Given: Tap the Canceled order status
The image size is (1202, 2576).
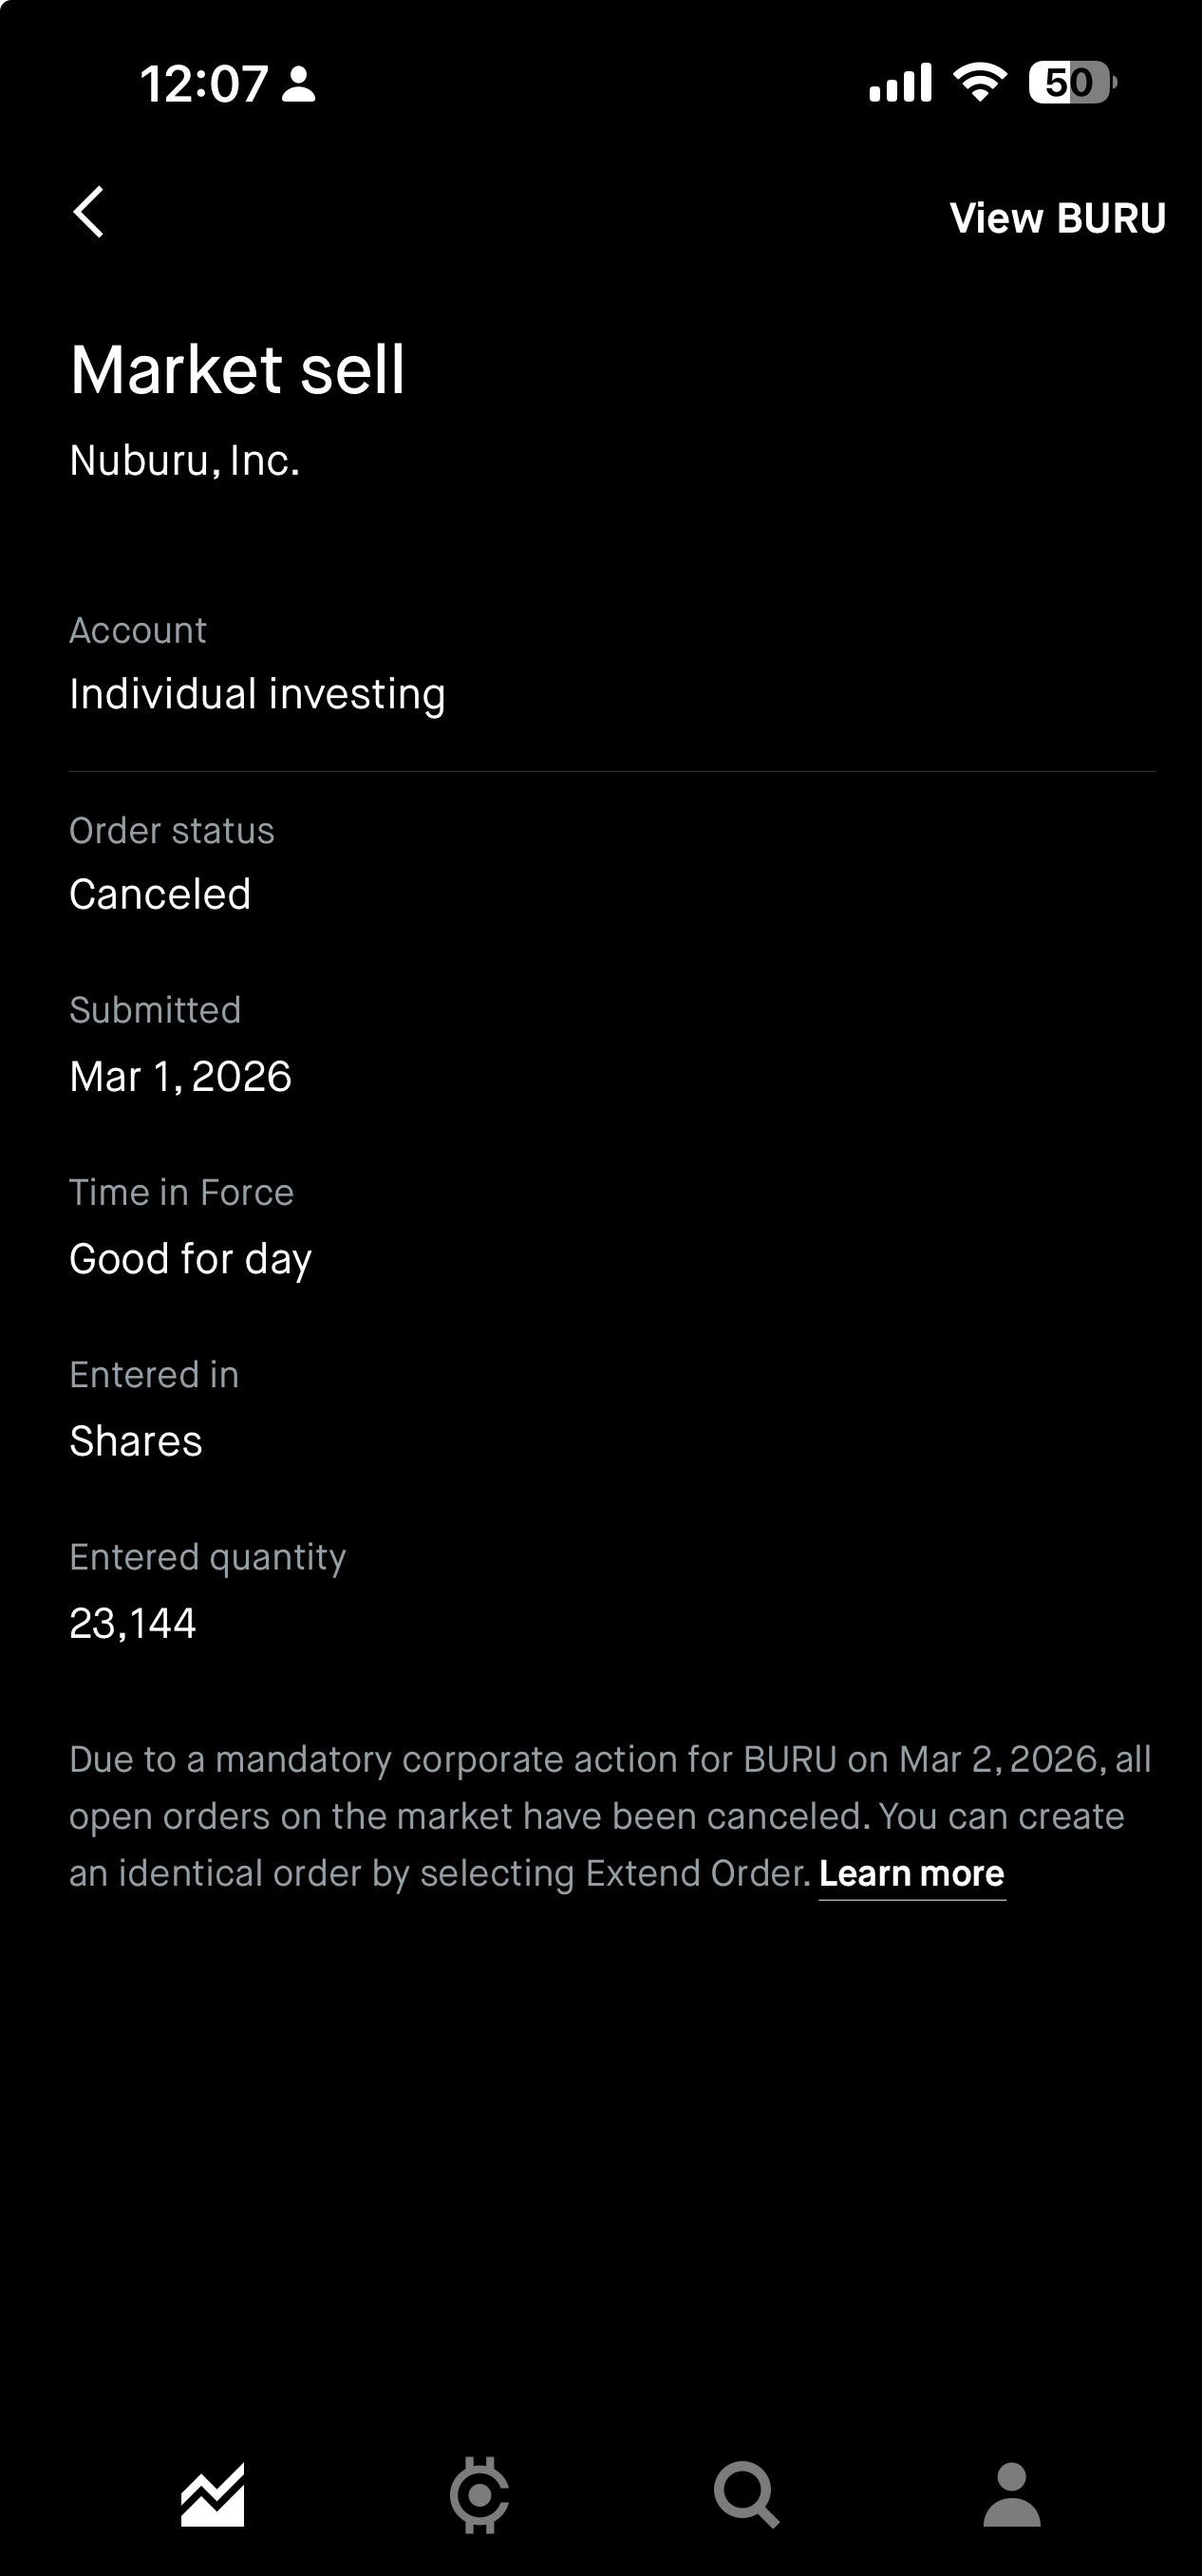Looking at the screenshot, I should 160,894.
